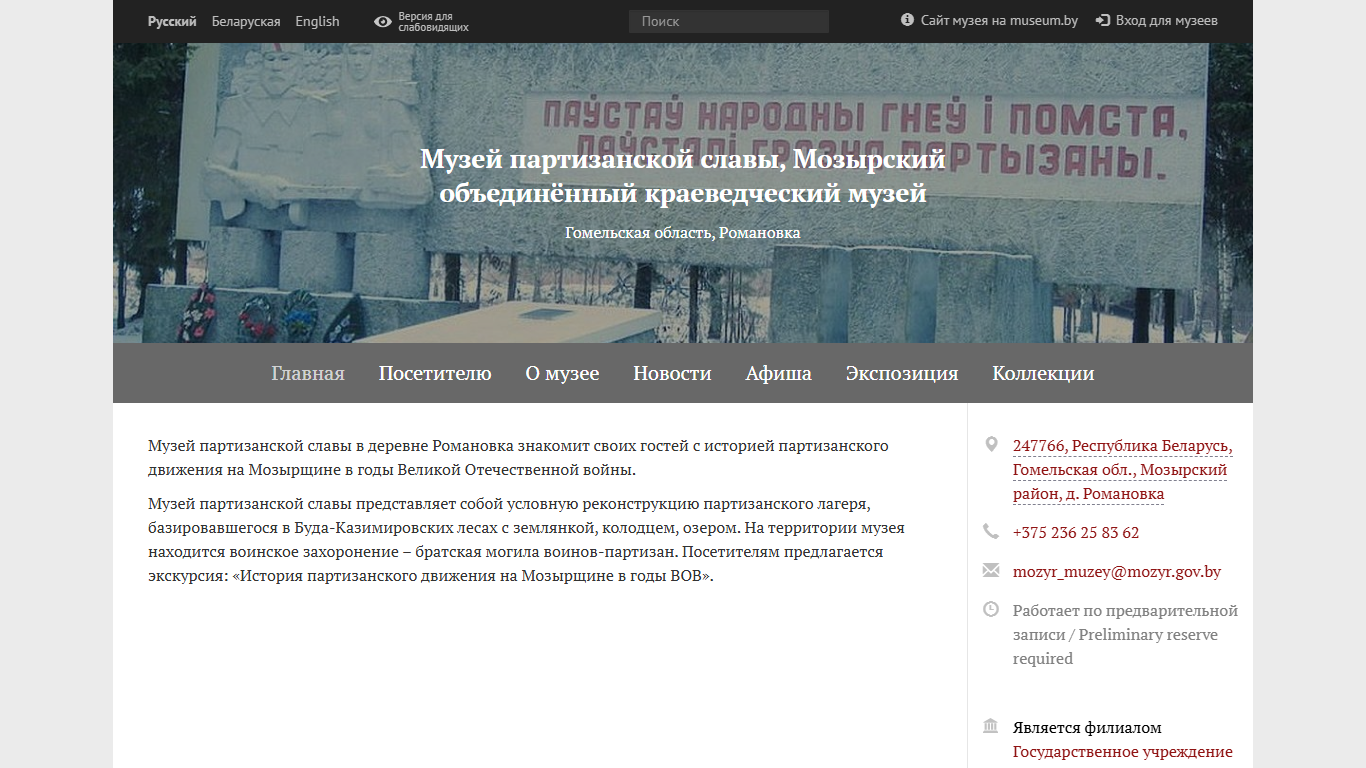Click the museum title heading on the banner

tap(683, 175)
